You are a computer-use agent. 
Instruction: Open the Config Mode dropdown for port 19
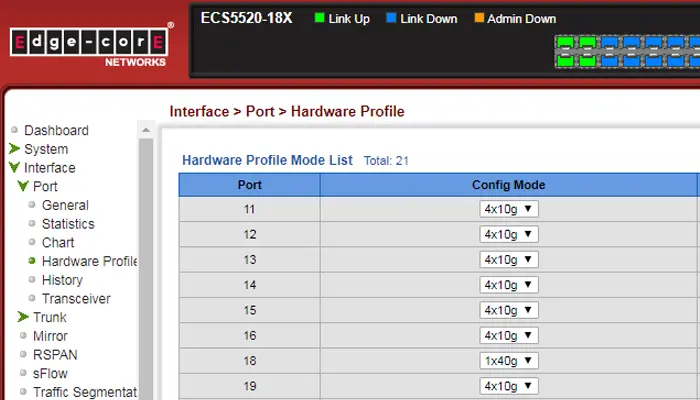[509, 386]
